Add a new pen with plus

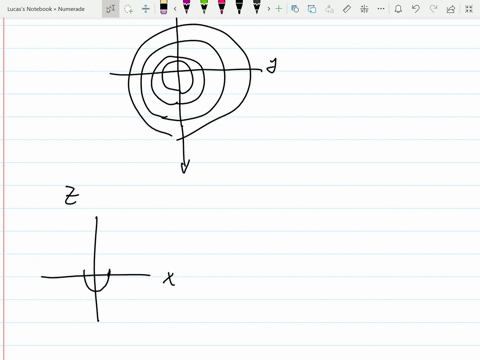pos(279,9)
